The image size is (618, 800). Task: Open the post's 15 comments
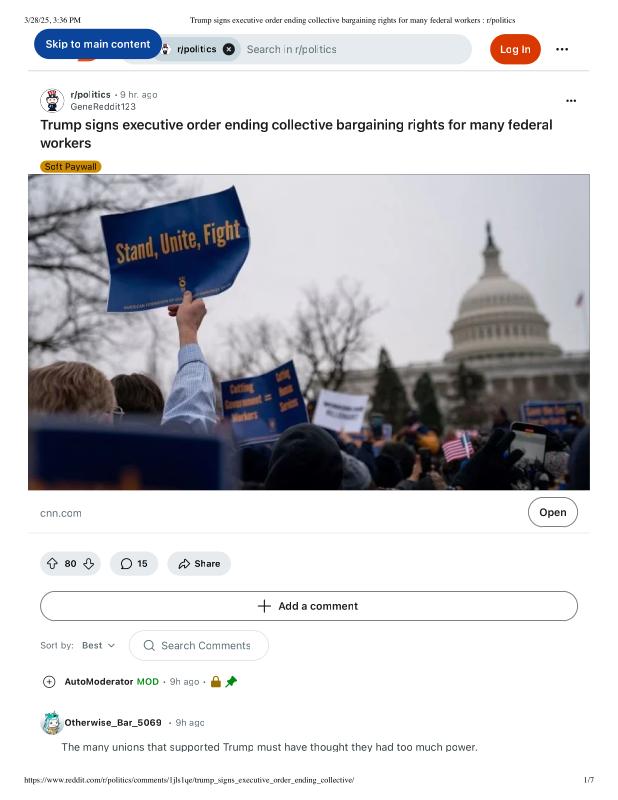[x=133, y=564]
